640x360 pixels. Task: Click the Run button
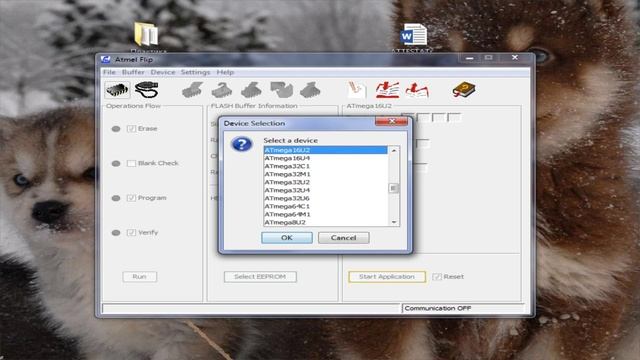(x=140, y=277)
